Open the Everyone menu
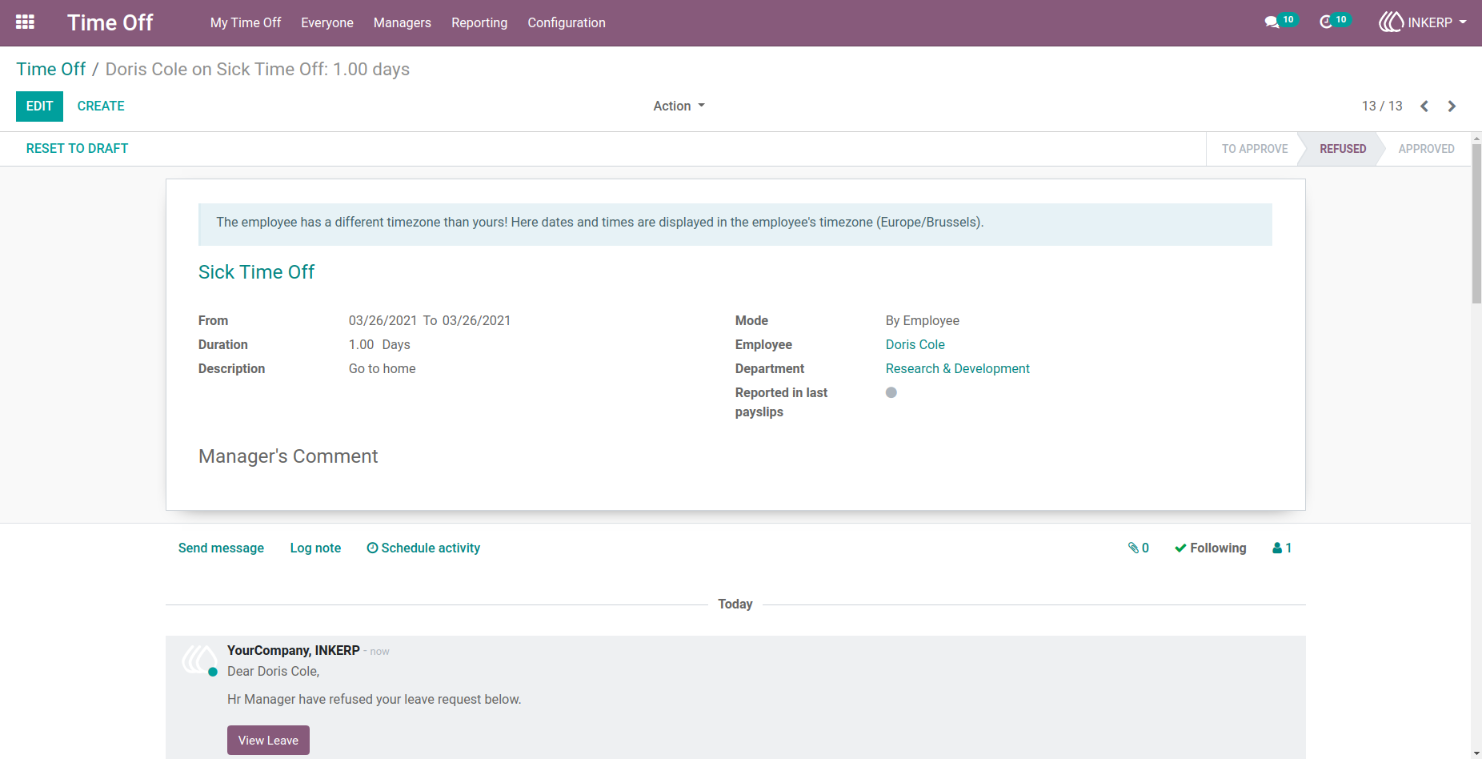The image size is (1482, 759). coord(327,22)
